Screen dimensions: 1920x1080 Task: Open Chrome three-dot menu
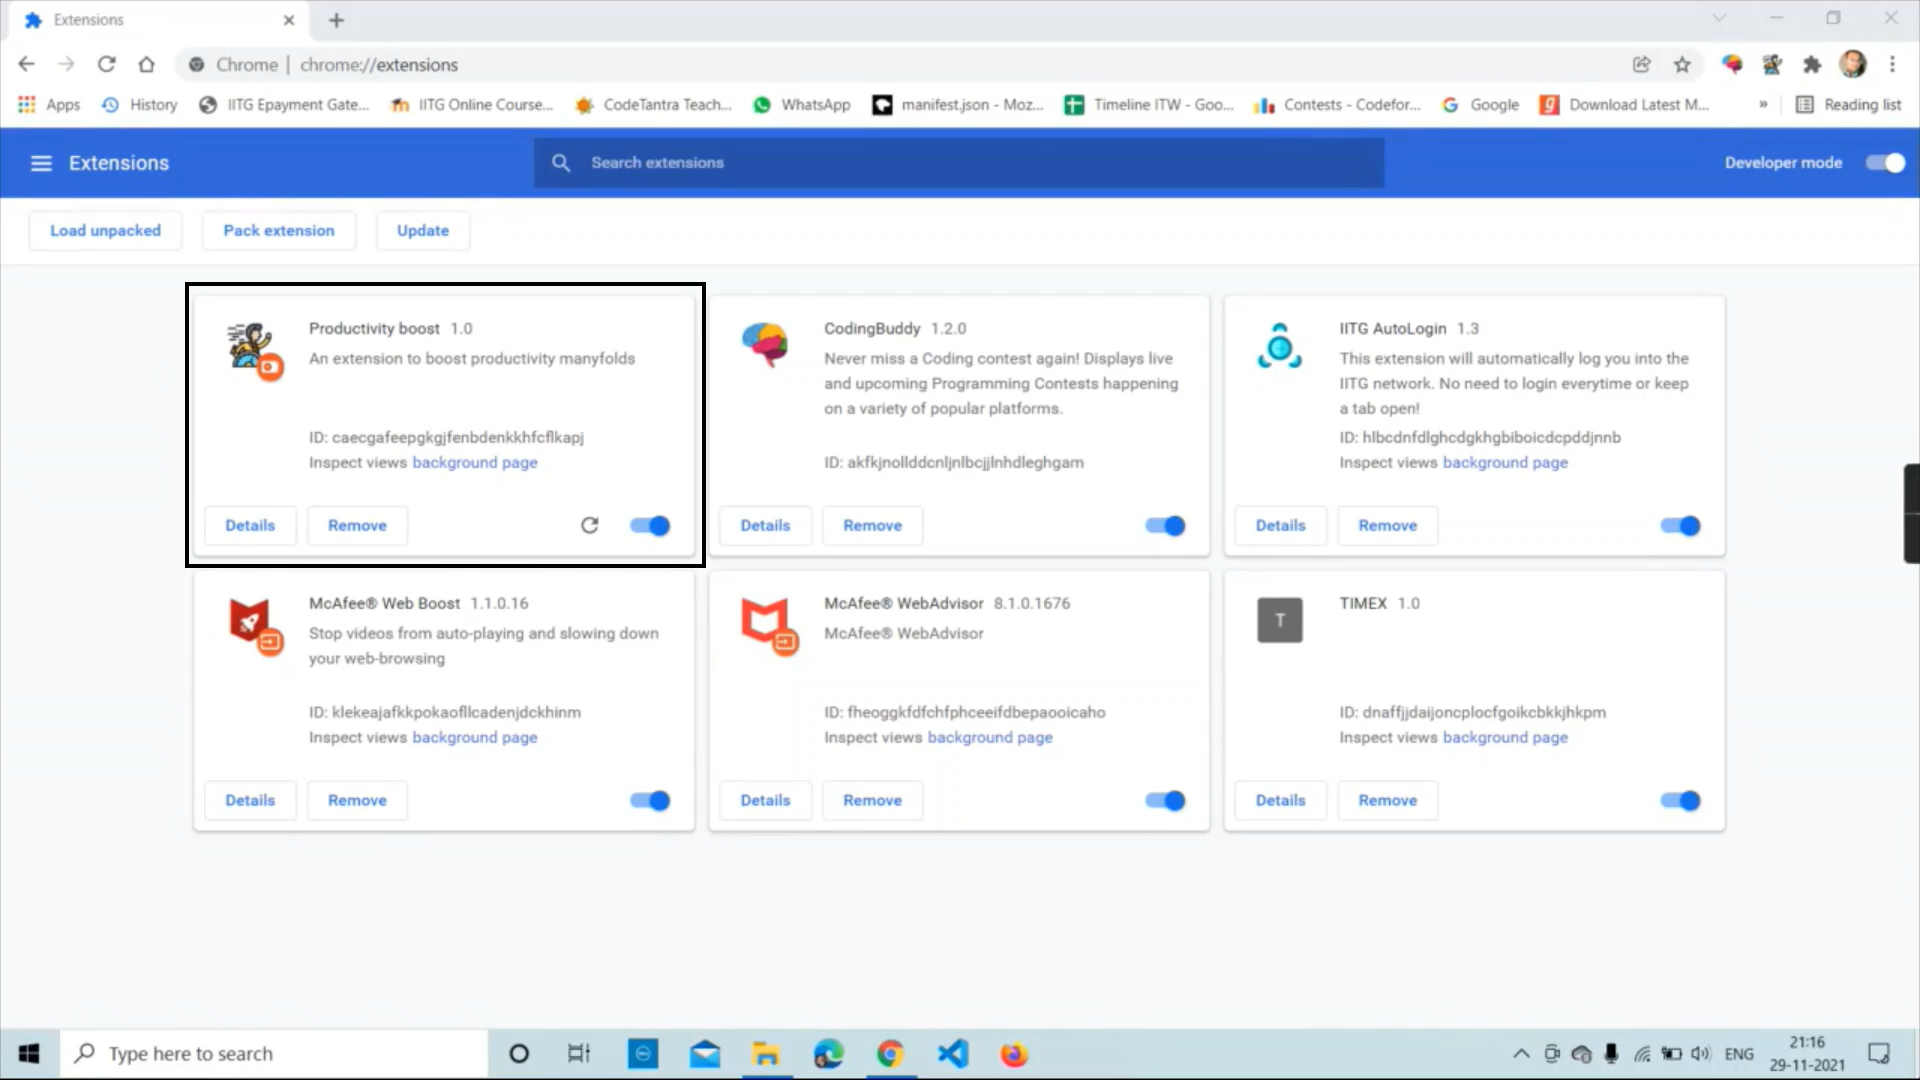pos(1892,65)
